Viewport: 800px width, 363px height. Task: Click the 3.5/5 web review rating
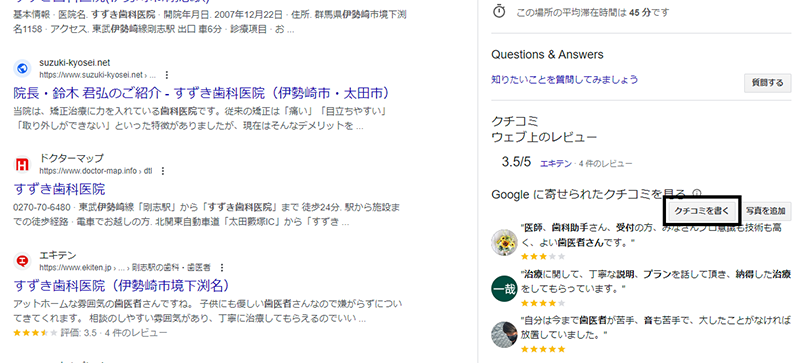[516, 163]
